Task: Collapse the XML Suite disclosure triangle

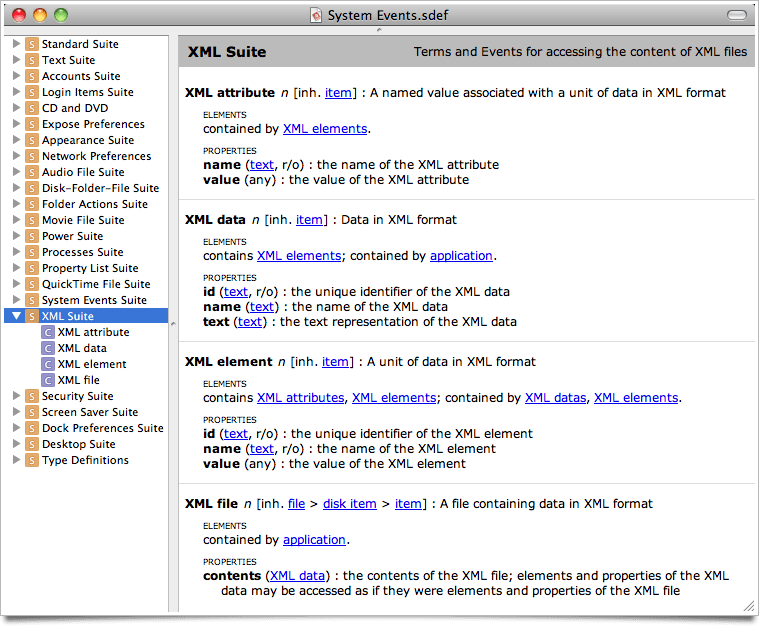Action: (16, 316)
